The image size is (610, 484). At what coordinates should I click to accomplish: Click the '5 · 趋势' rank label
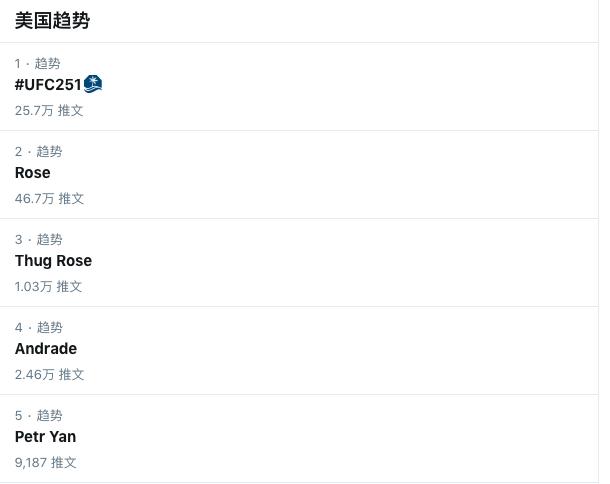(x=39, y=415)
